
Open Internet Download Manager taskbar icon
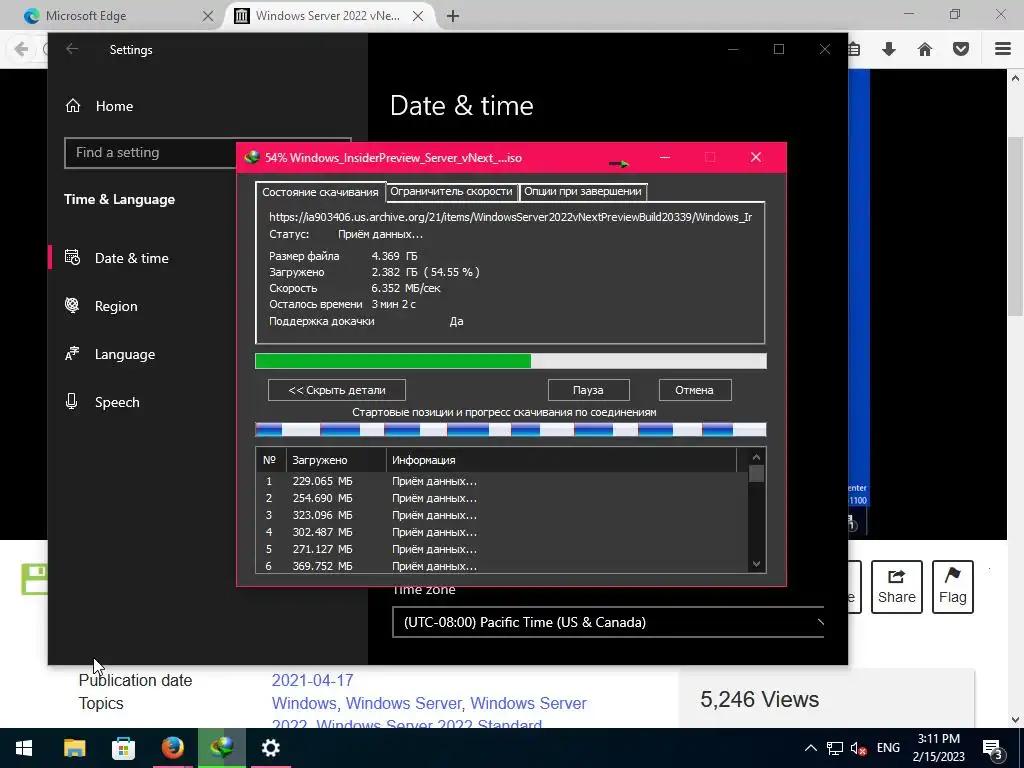point(222,748)
